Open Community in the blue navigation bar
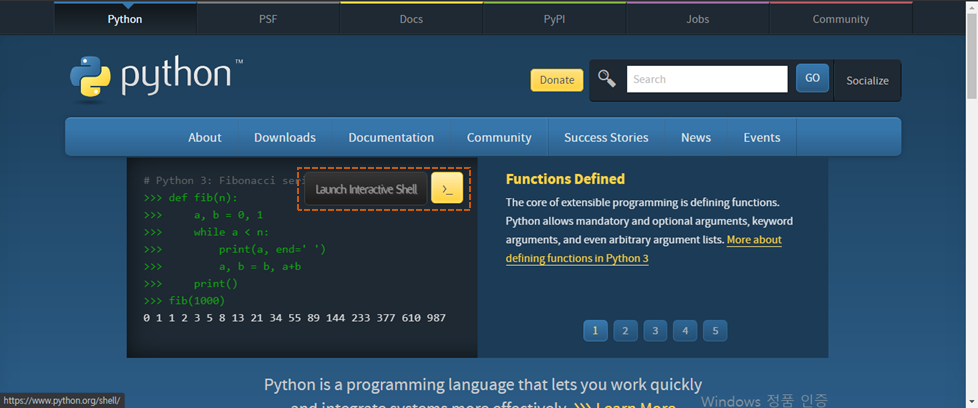This screenshot has width=978, height=408. point(499,137)
